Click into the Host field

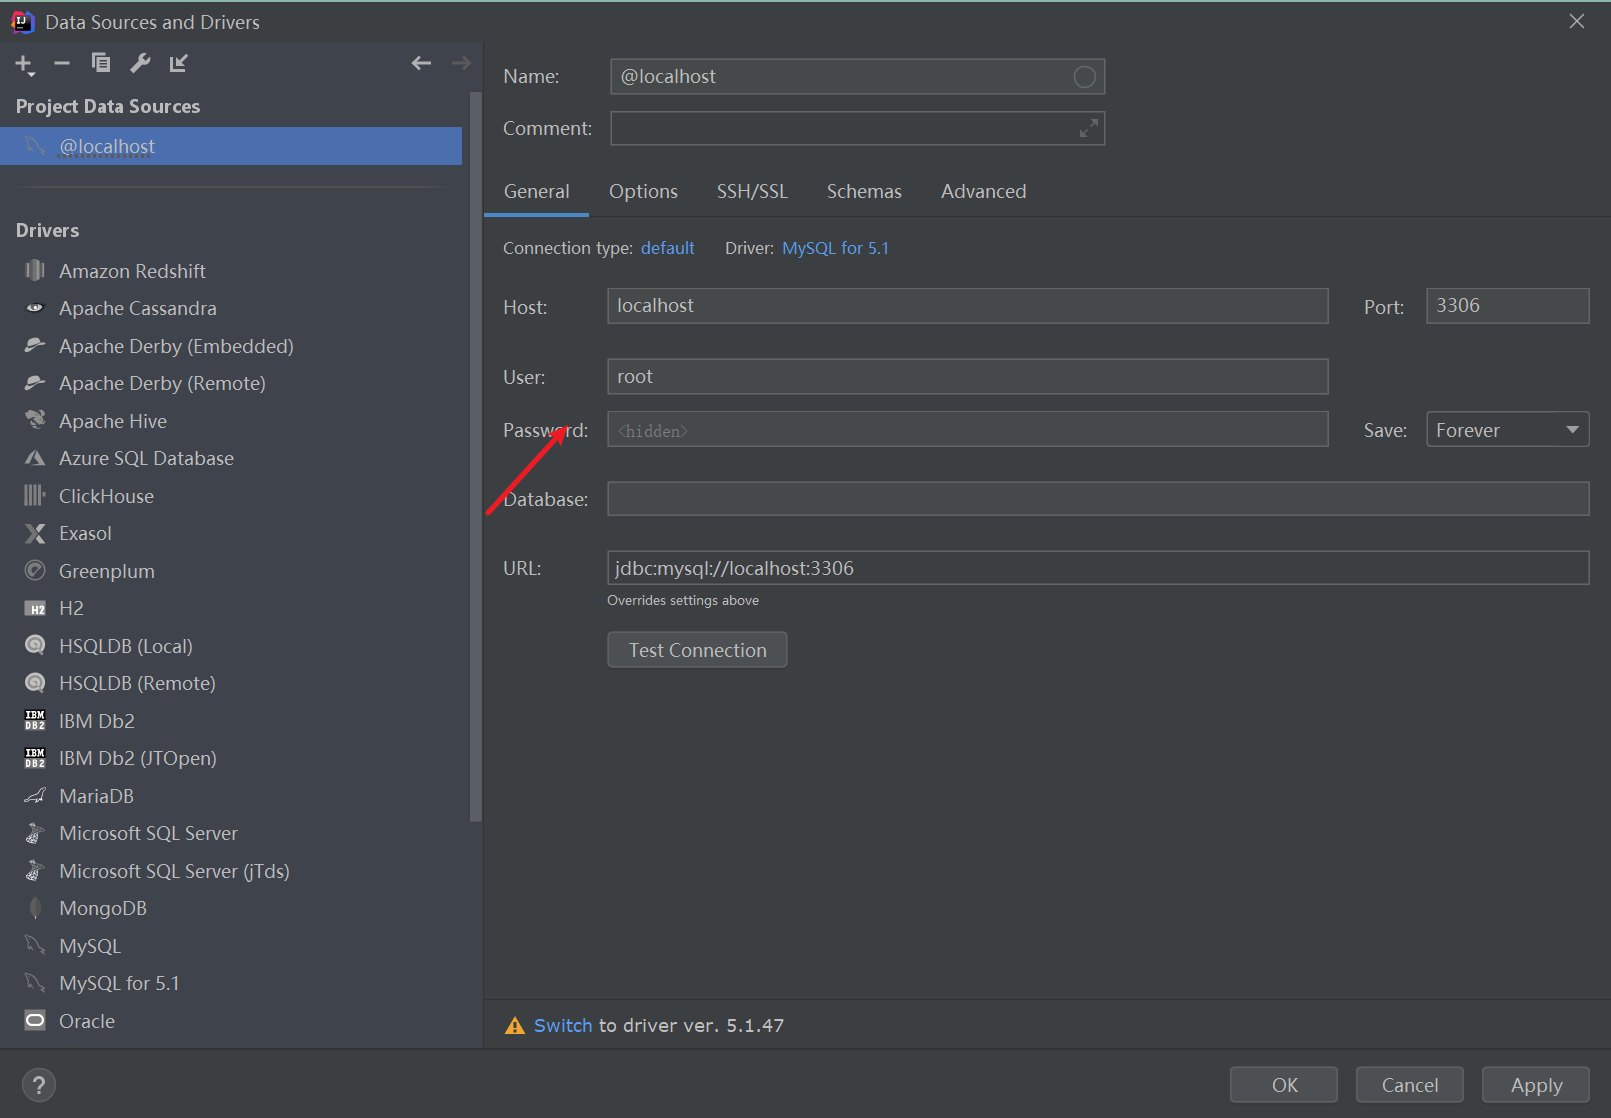967,306
